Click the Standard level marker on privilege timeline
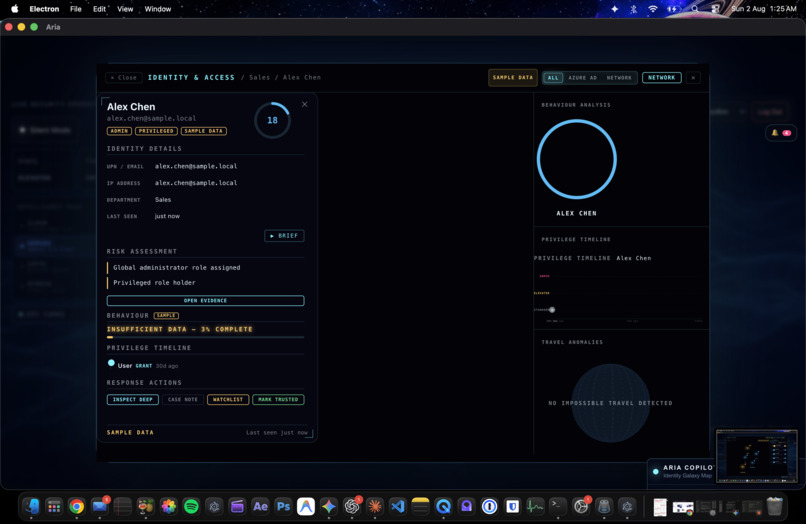The height and width of the screenshot is (524, 806). click(x=552, y=310)
